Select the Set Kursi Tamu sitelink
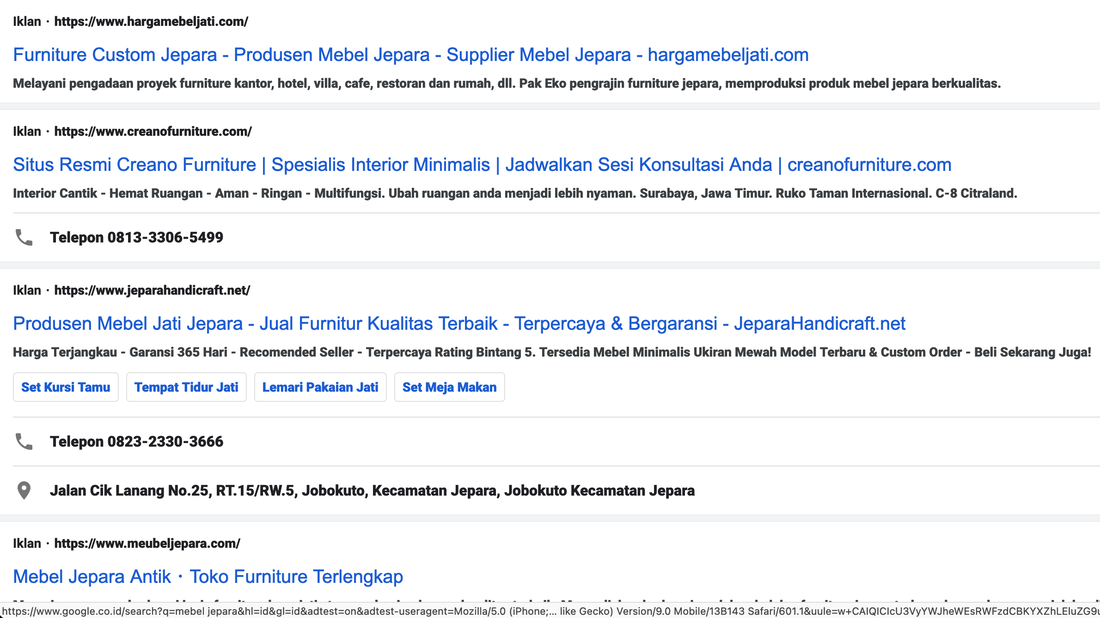 coord(66,387)
